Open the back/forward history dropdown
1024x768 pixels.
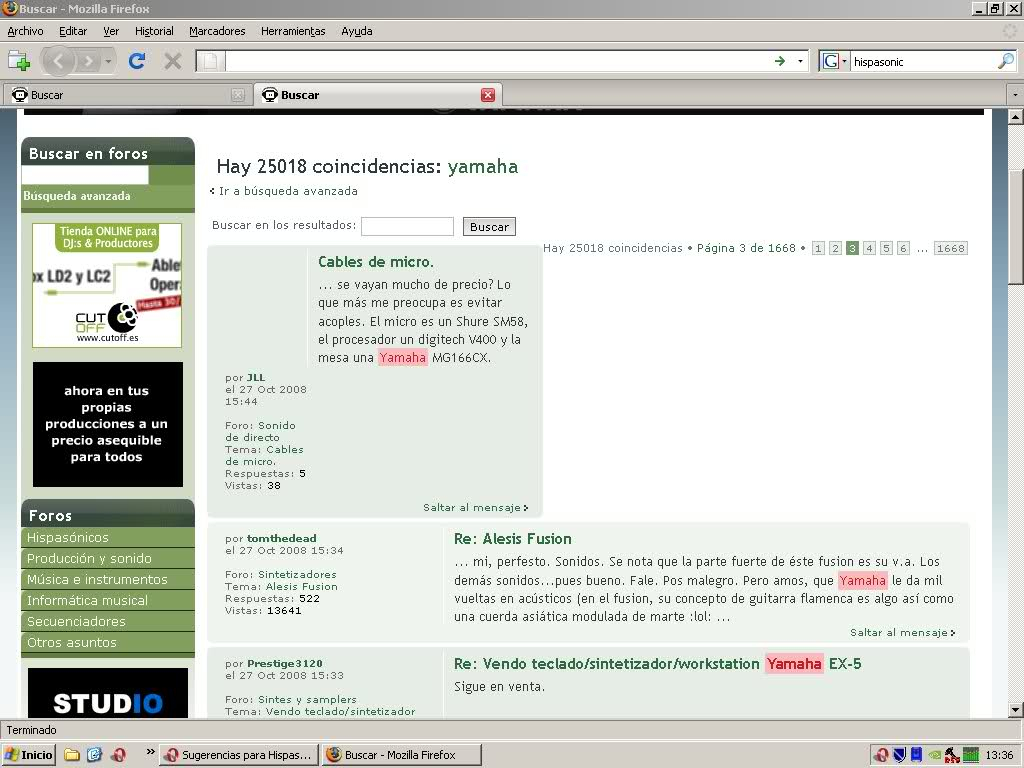(108, 61)
